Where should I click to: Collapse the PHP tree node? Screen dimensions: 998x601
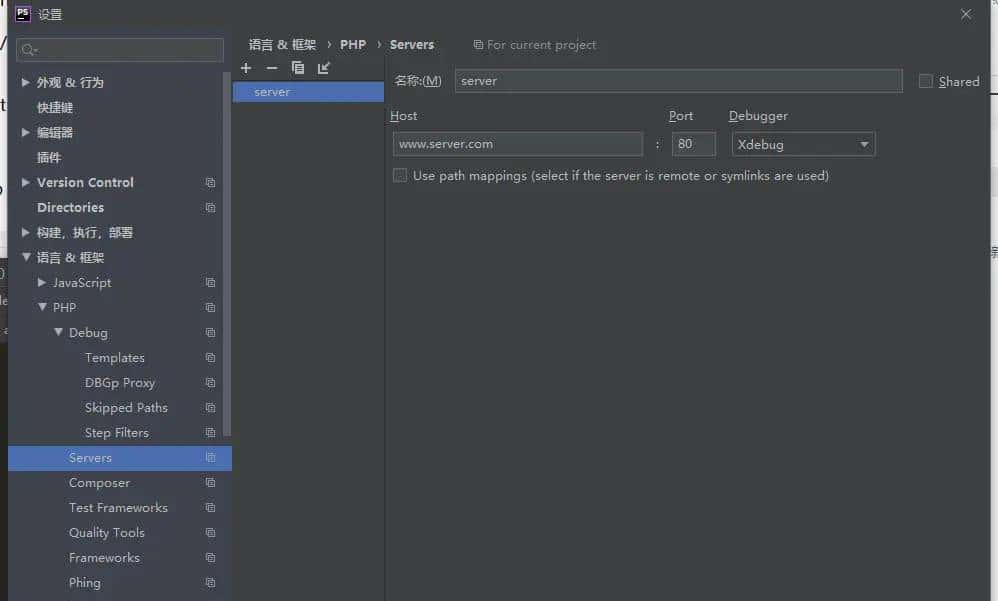[41, 307]
